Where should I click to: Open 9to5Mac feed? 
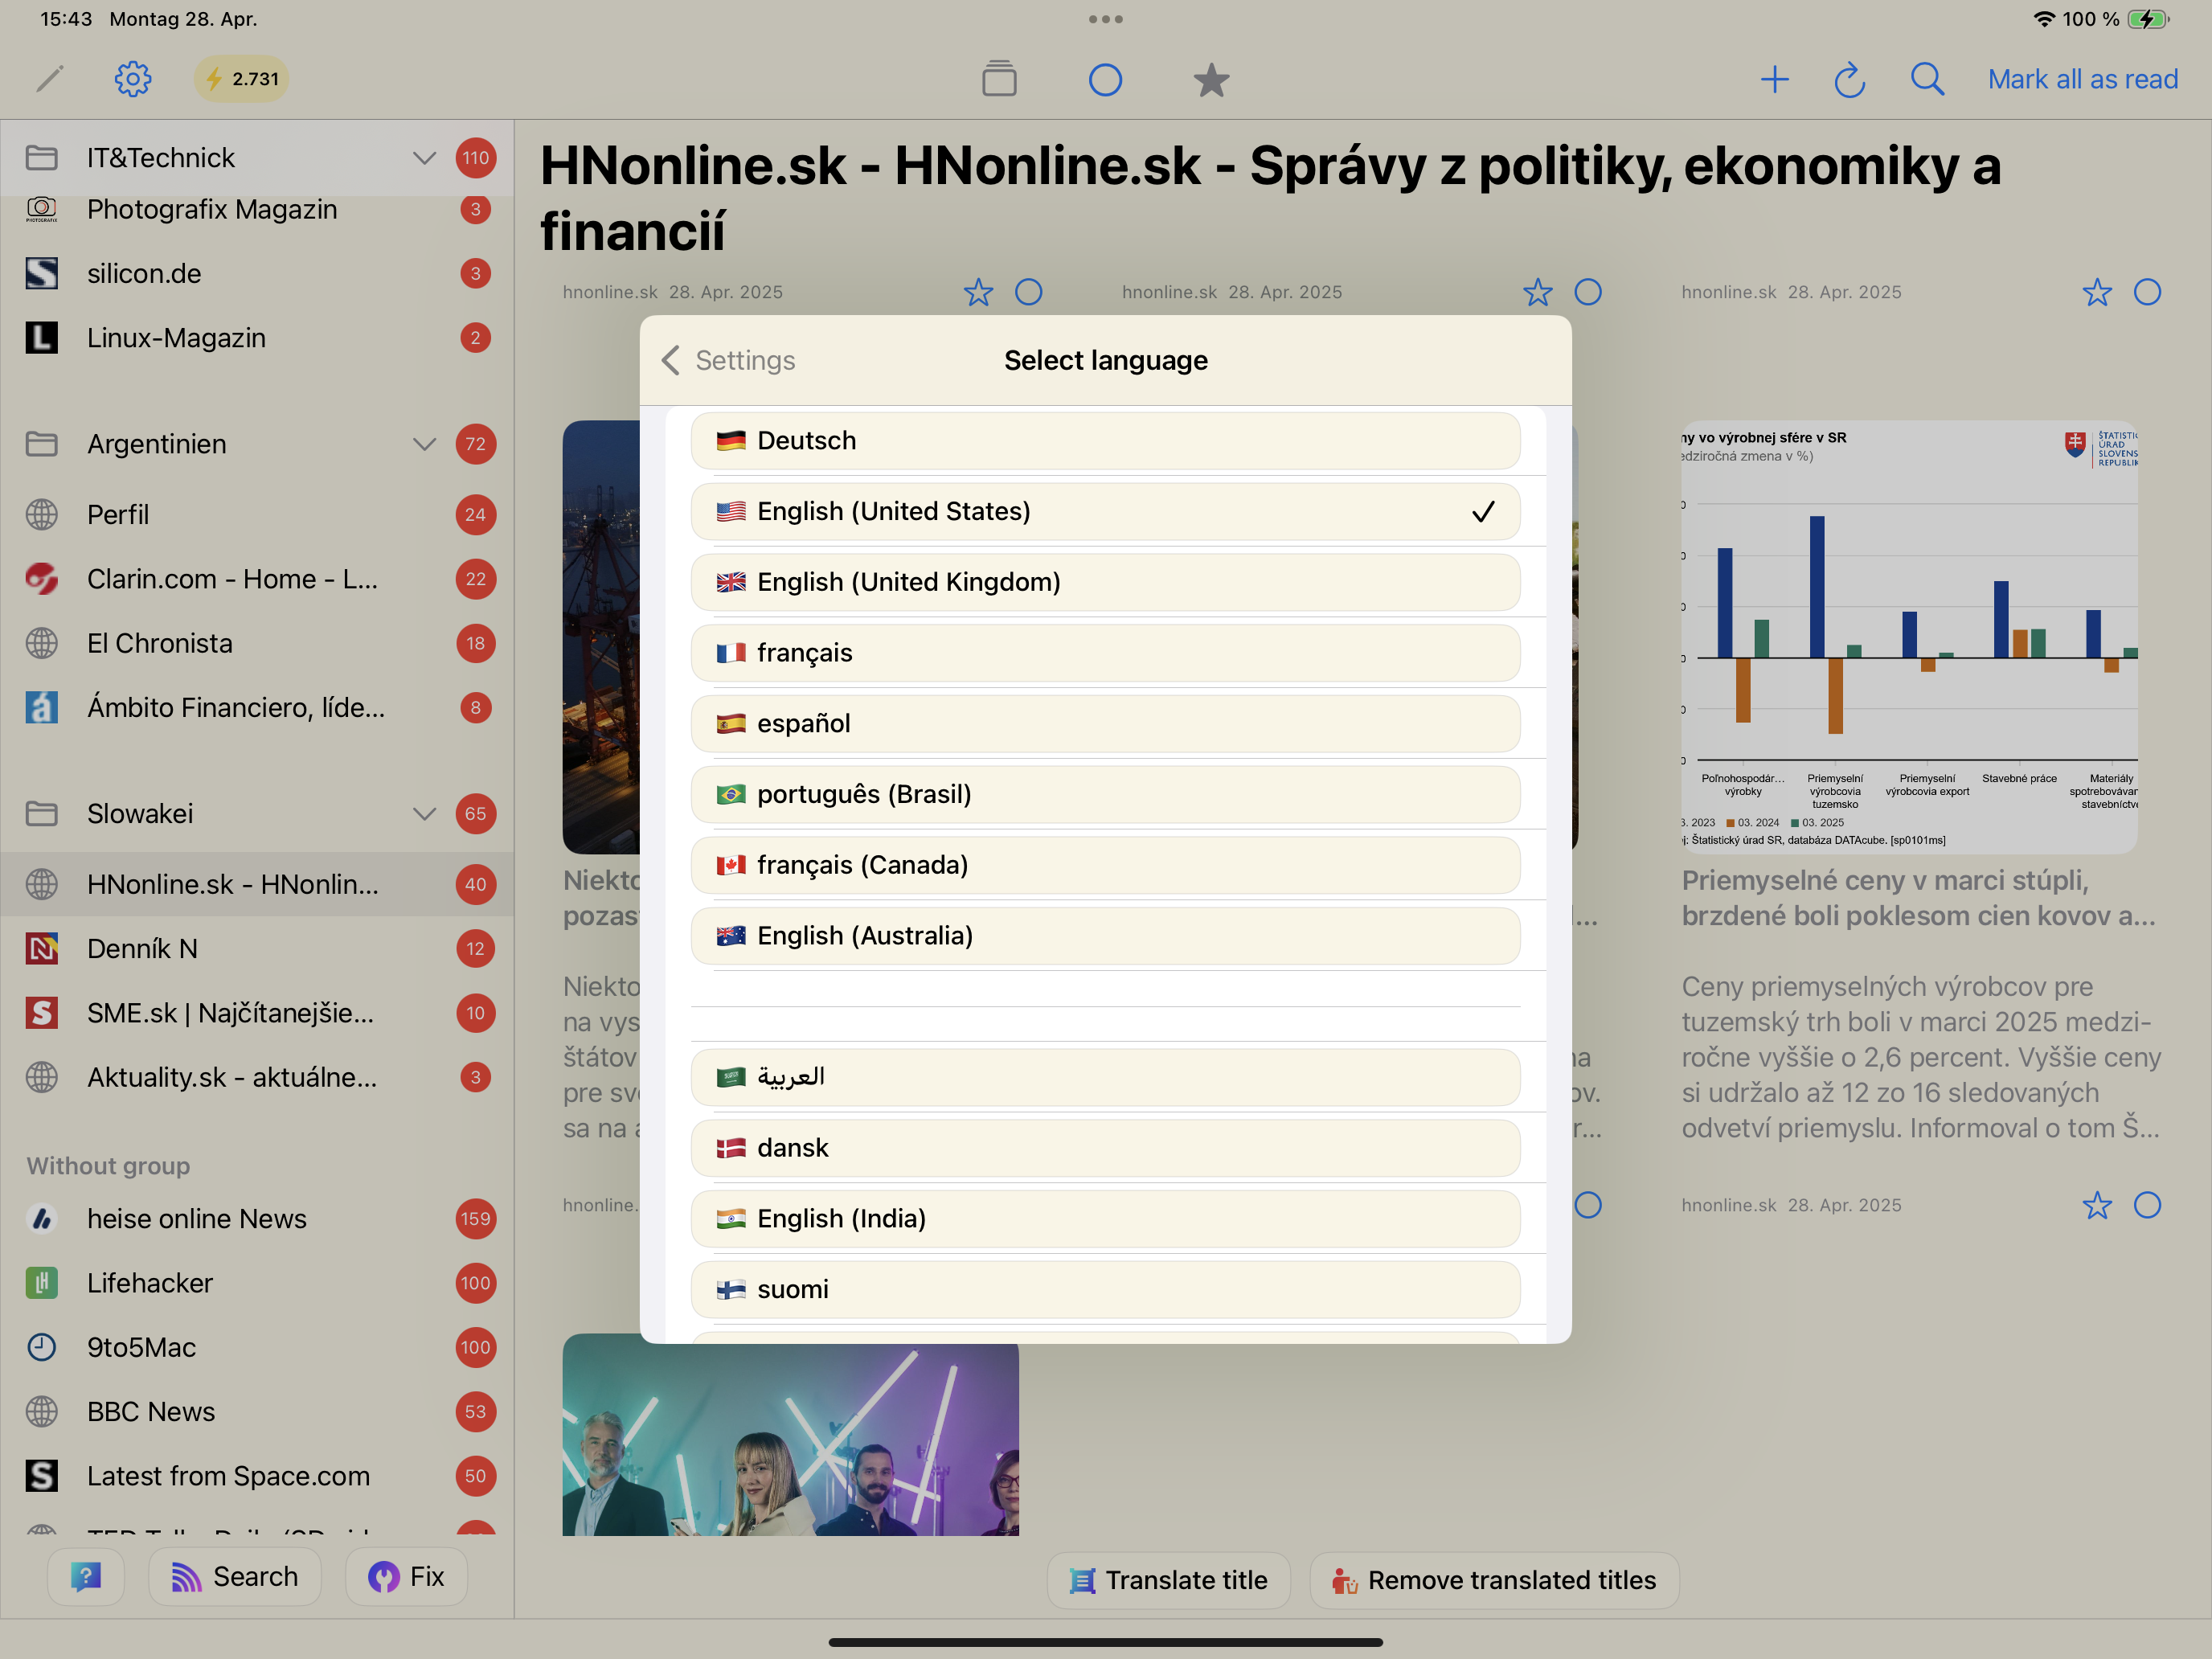[x=257, y=1348]
